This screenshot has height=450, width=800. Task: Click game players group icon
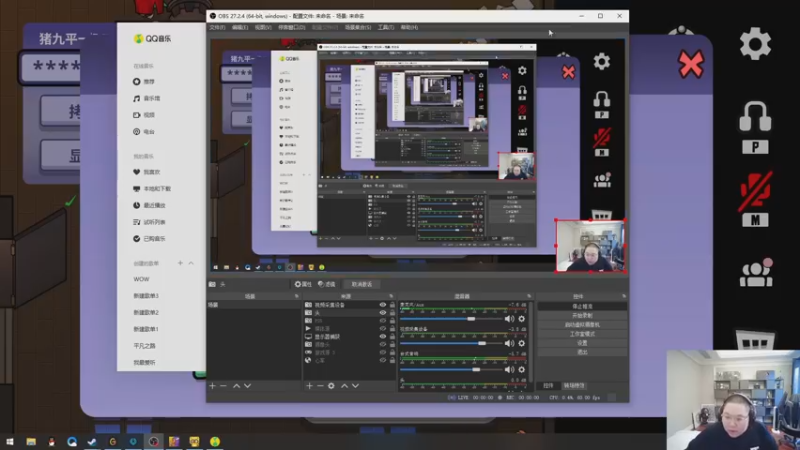756,273
